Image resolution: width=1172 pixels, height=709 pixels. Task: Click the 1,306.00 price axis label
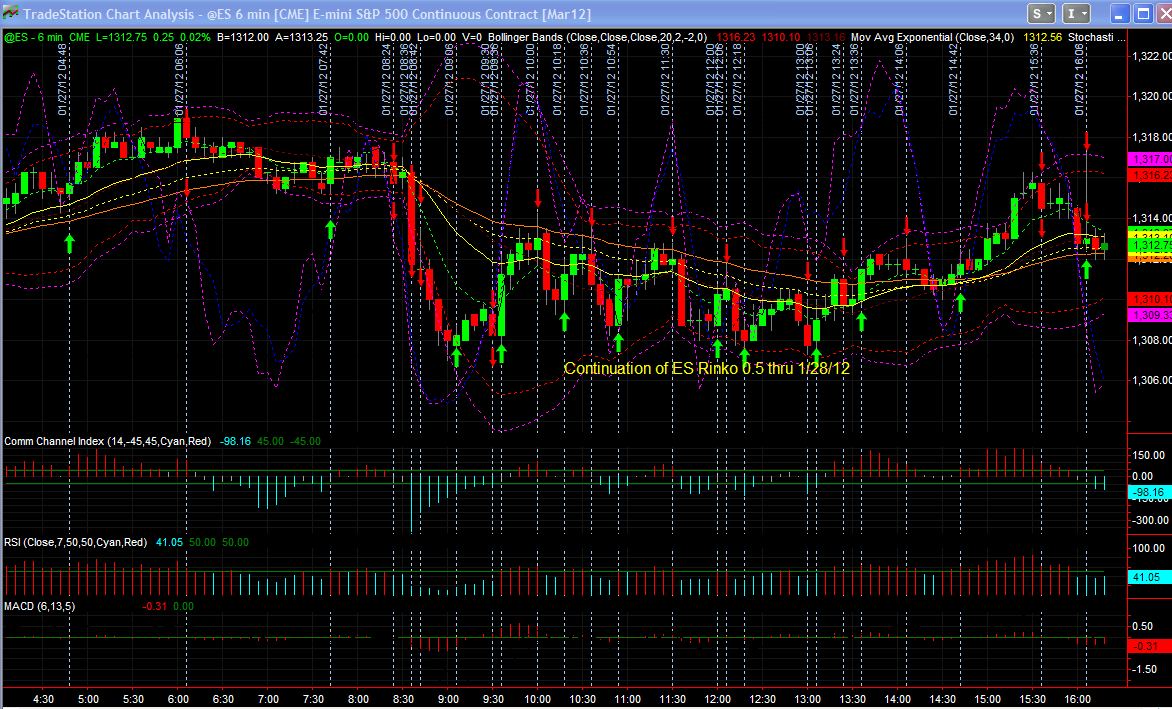(1152, 380)
